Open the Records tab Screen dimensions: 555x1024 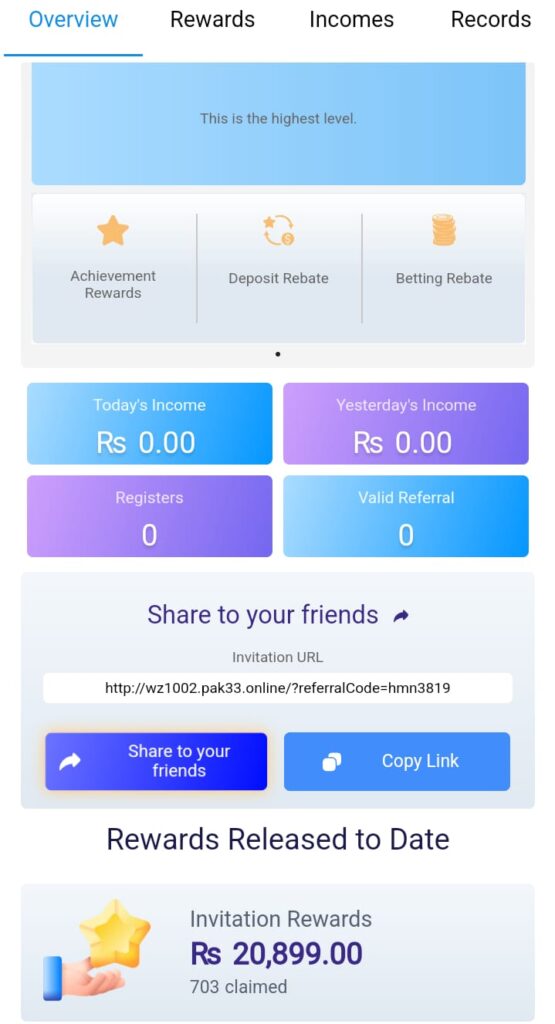coord(491,20)
